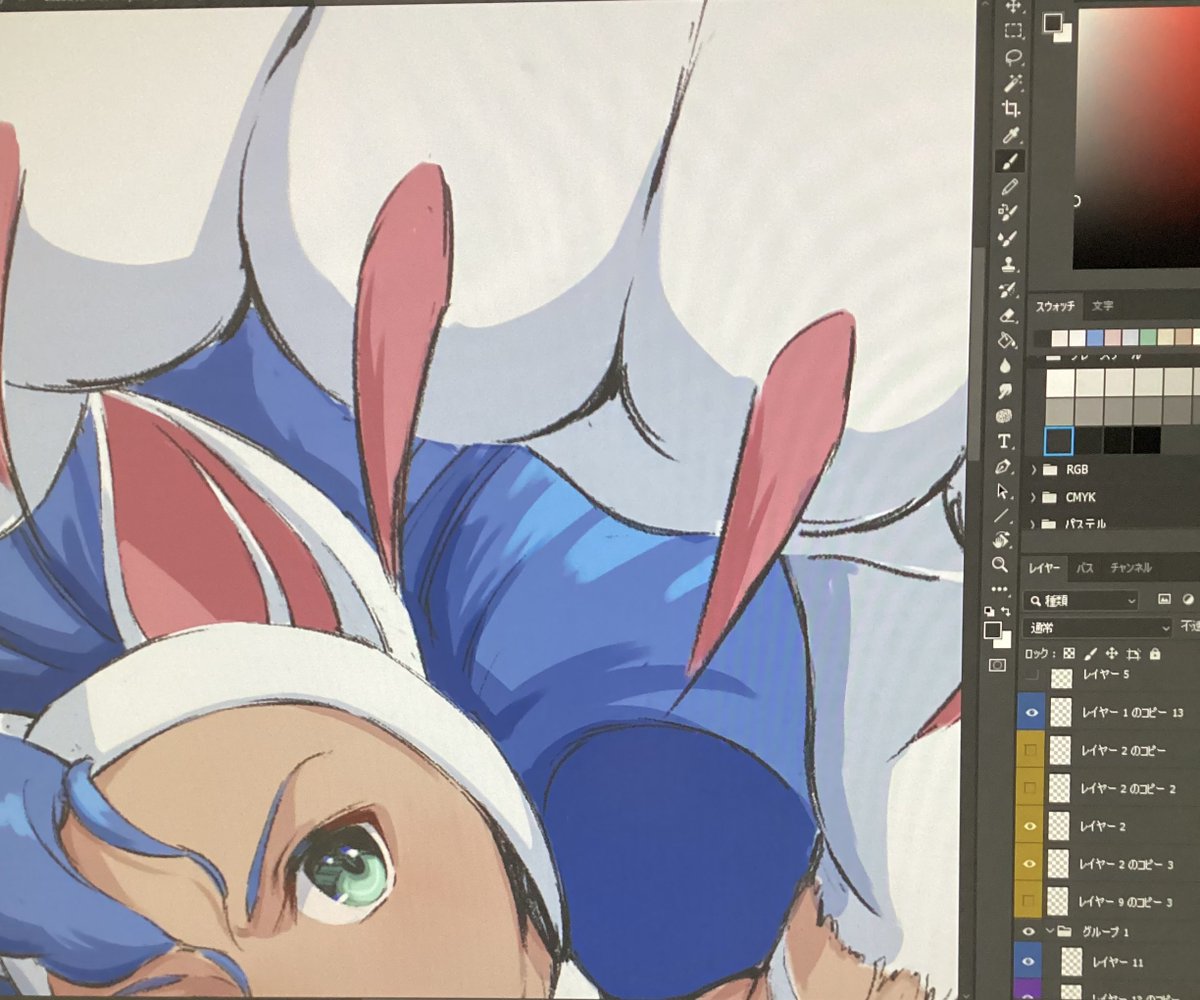Image resolution: width=1200 pixels, height=1000 pixels.
Task: Select layer thumbnail of レイヤー 2
Action: [1061, 826]
